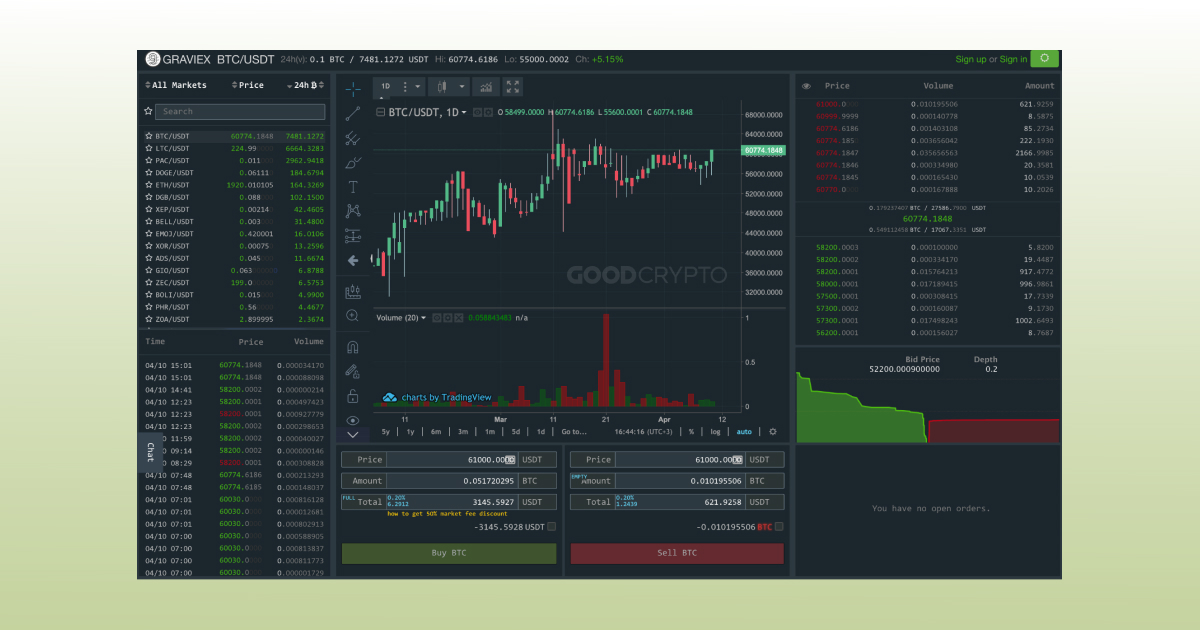1200x630 pixels.
Task: Click the Sign up link
Action: (x=970, y=59)
